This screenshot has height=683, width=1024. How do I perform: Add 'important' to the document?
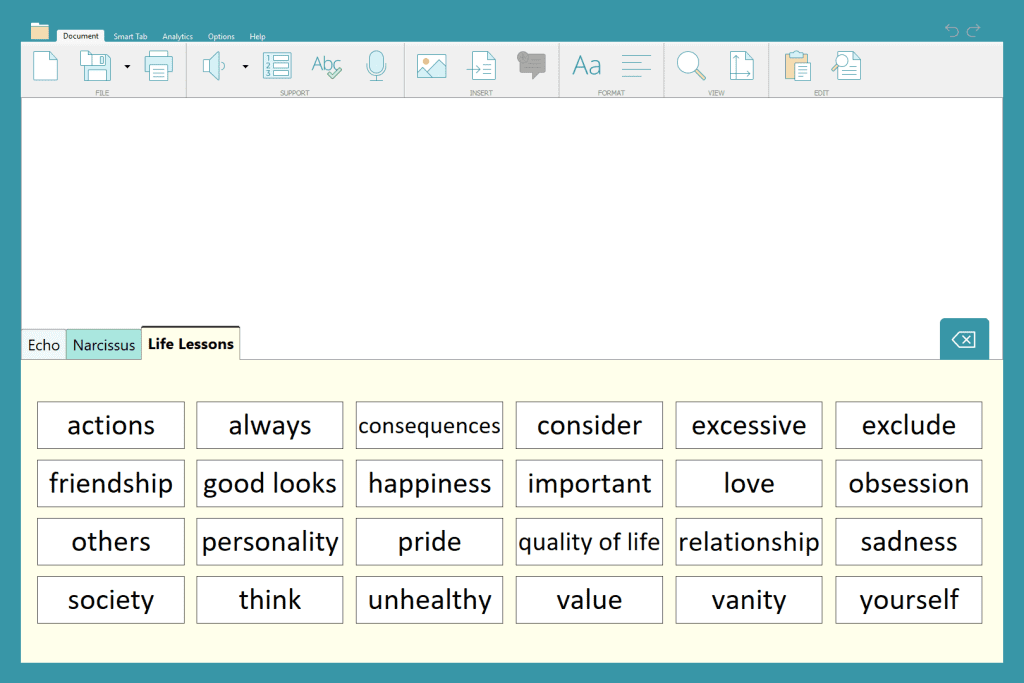tap(589, 483)
